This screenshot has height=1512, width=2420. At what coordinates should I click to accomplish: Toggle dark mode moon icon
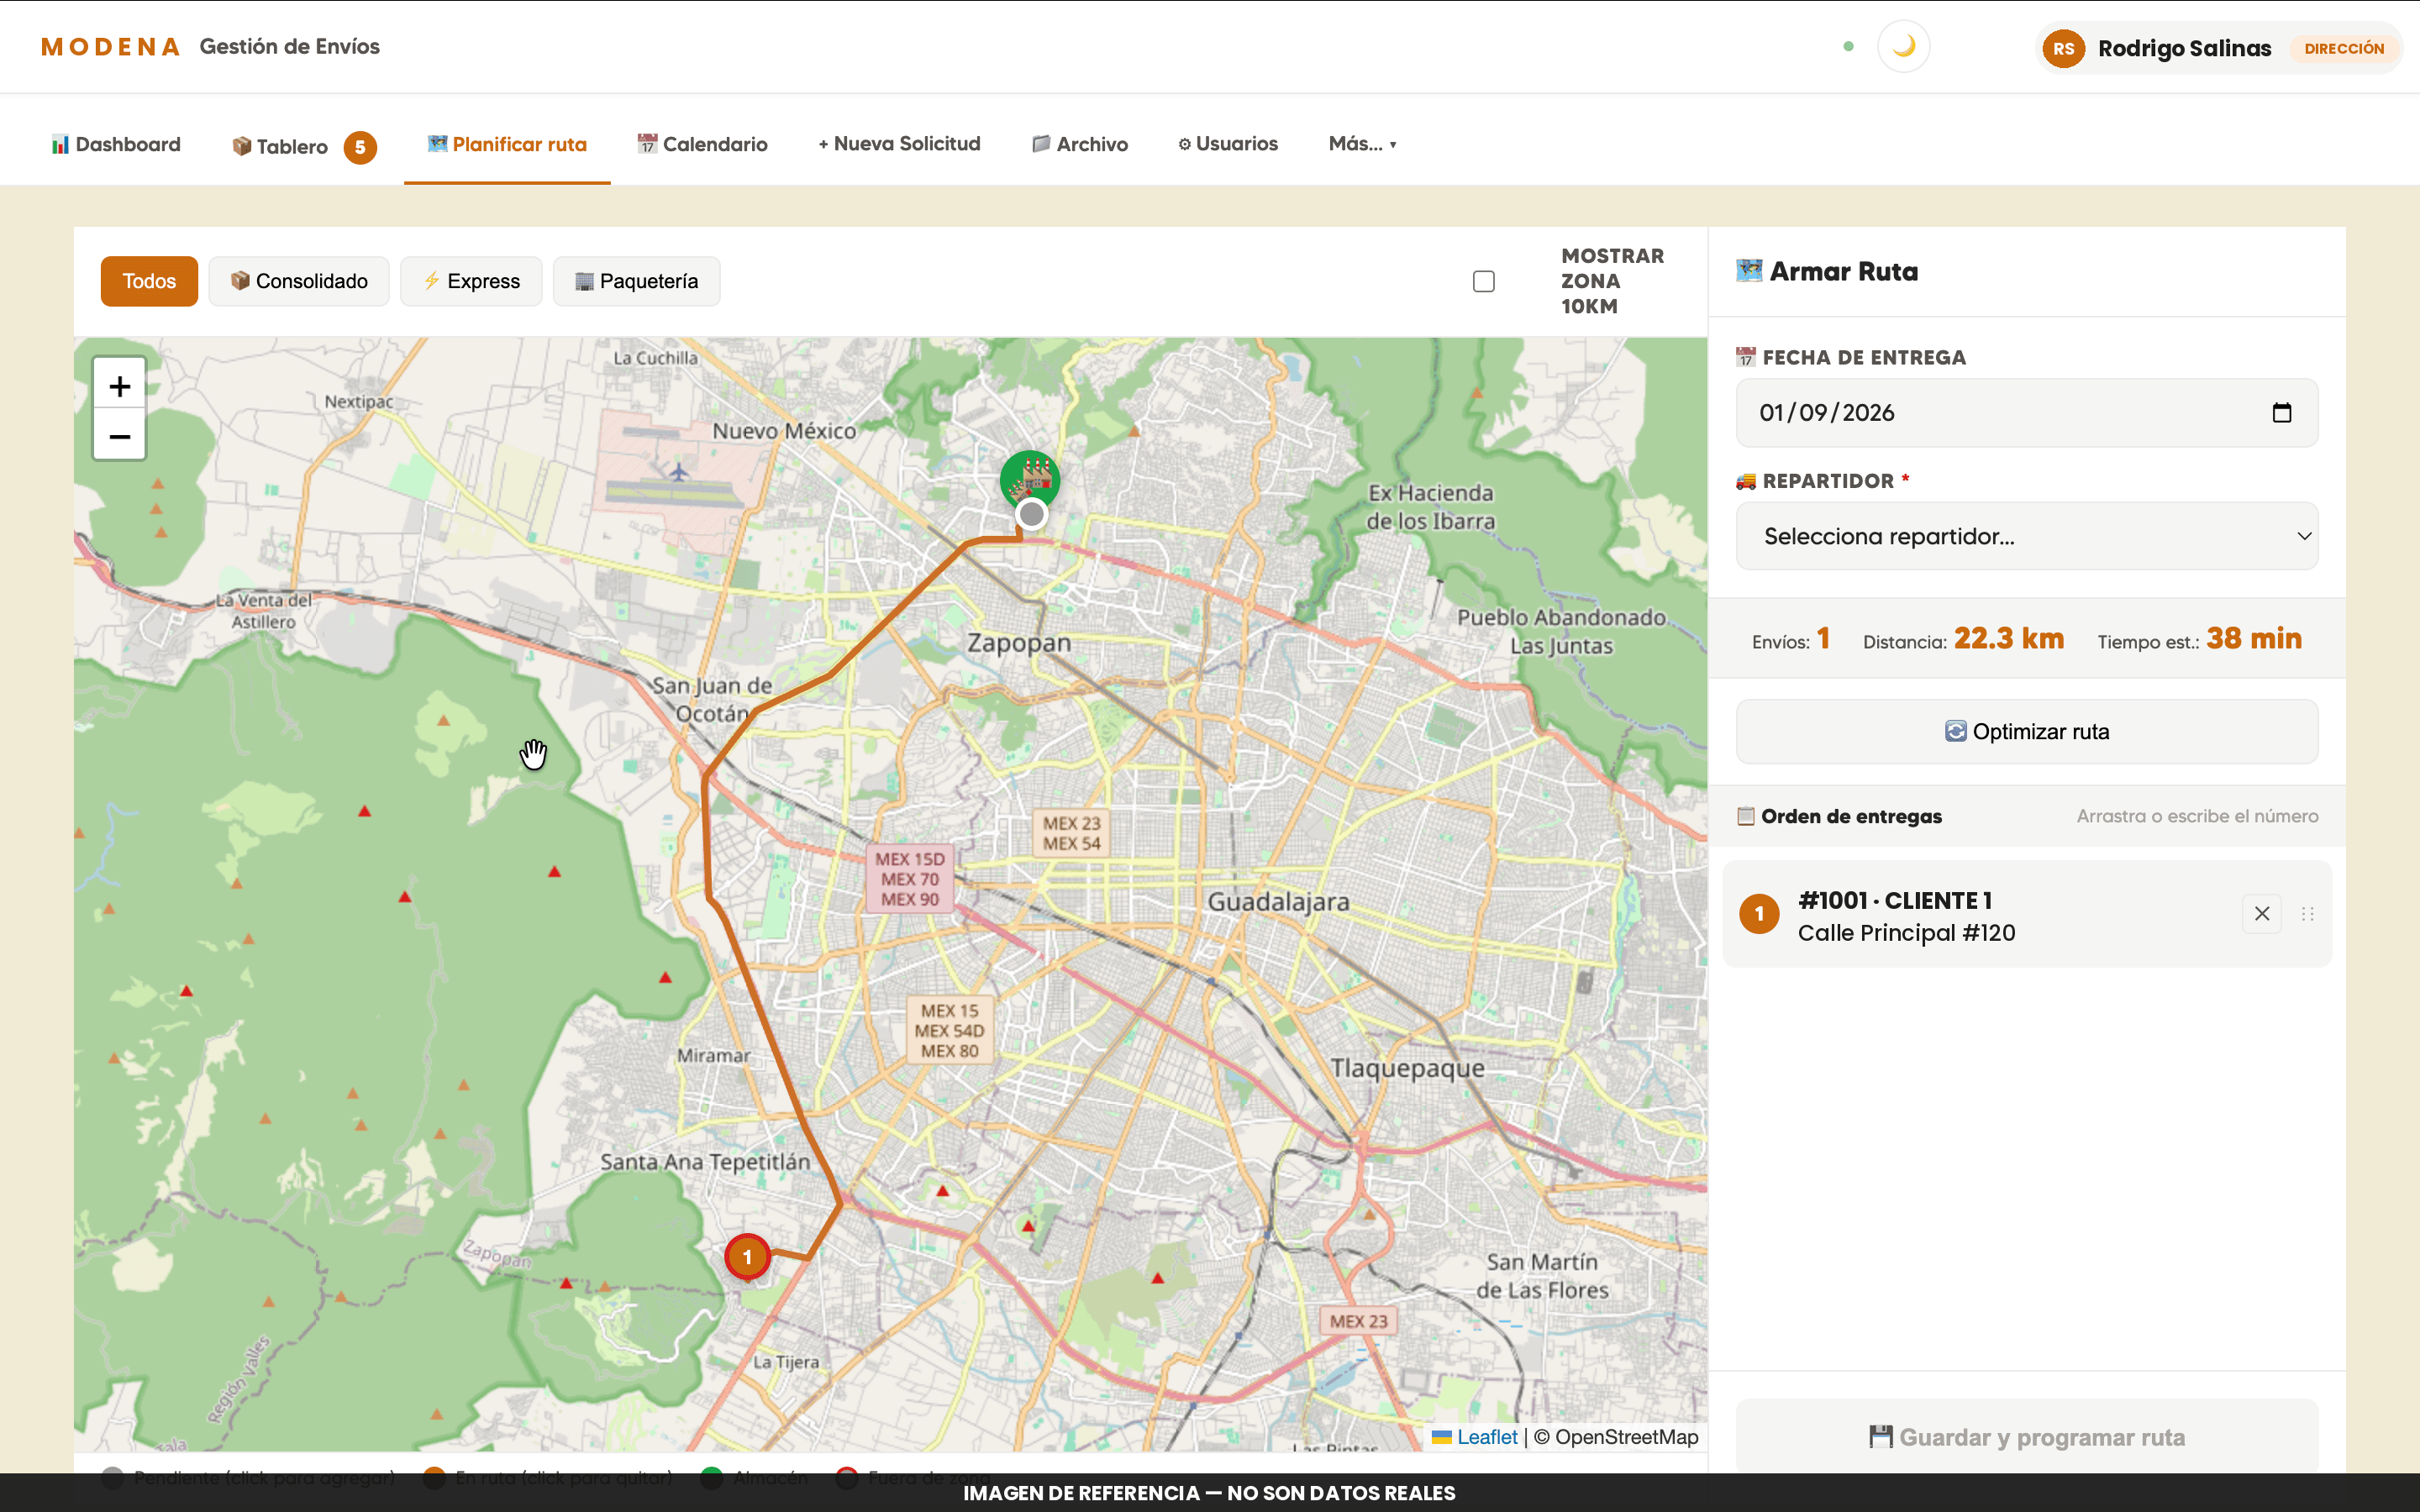[x=1903, y=47]
